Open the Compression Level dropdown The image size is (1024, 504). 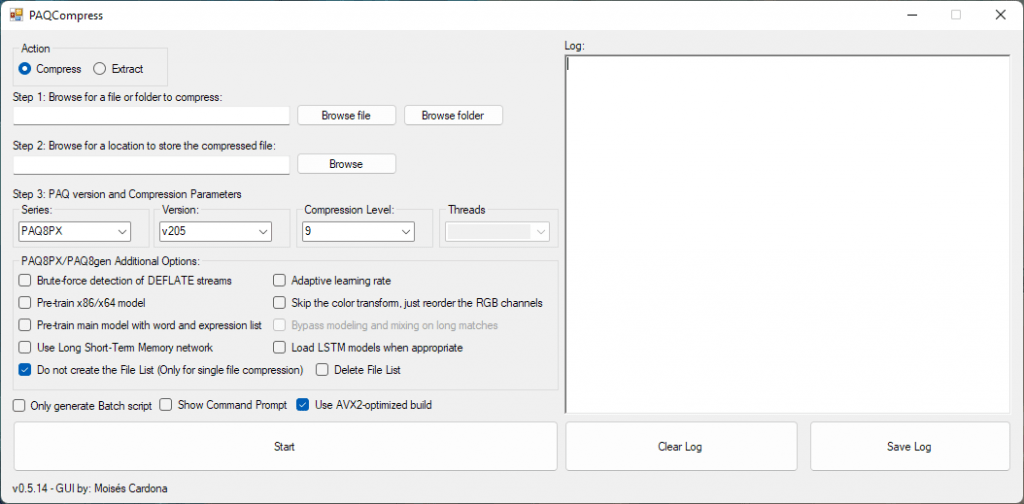point(358,231)
